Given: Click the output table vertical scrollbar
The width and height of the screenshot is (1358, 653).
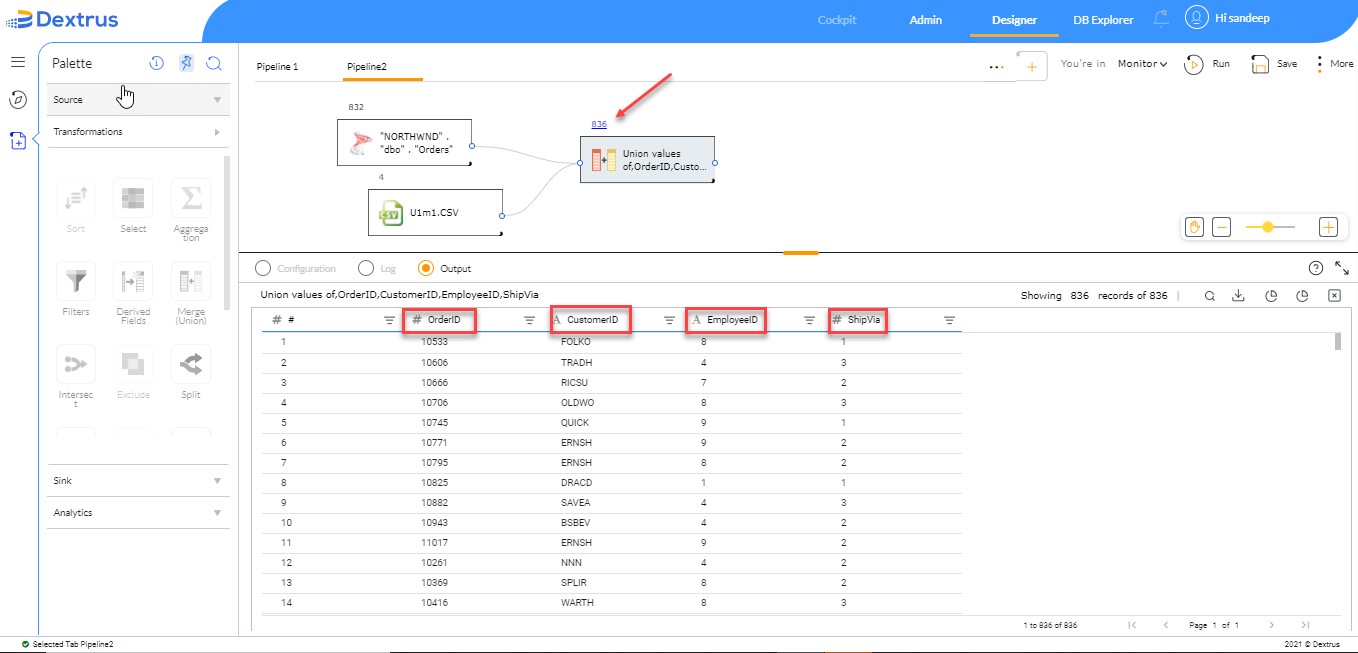Looking at the screenshot, I should (x=1337, y=342).
